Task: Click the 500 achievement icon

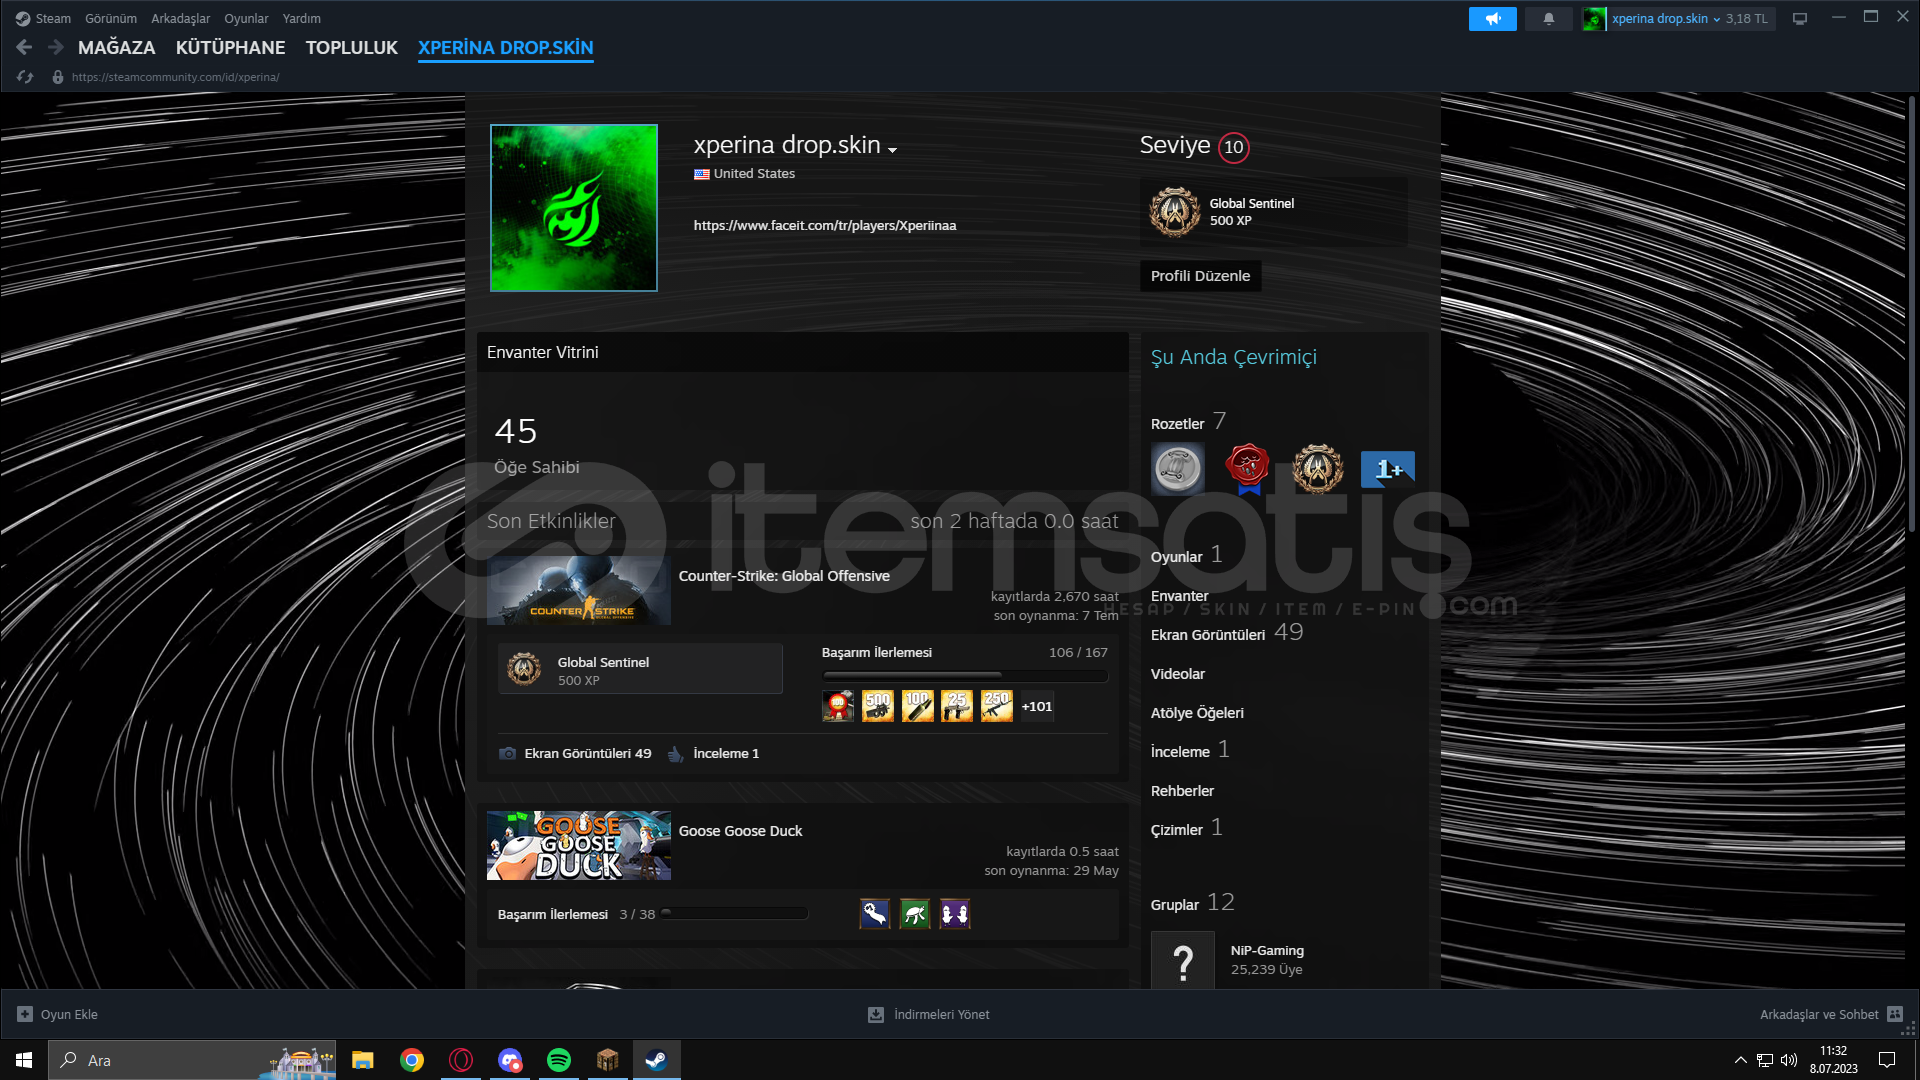Action: (x=878, y=706)
